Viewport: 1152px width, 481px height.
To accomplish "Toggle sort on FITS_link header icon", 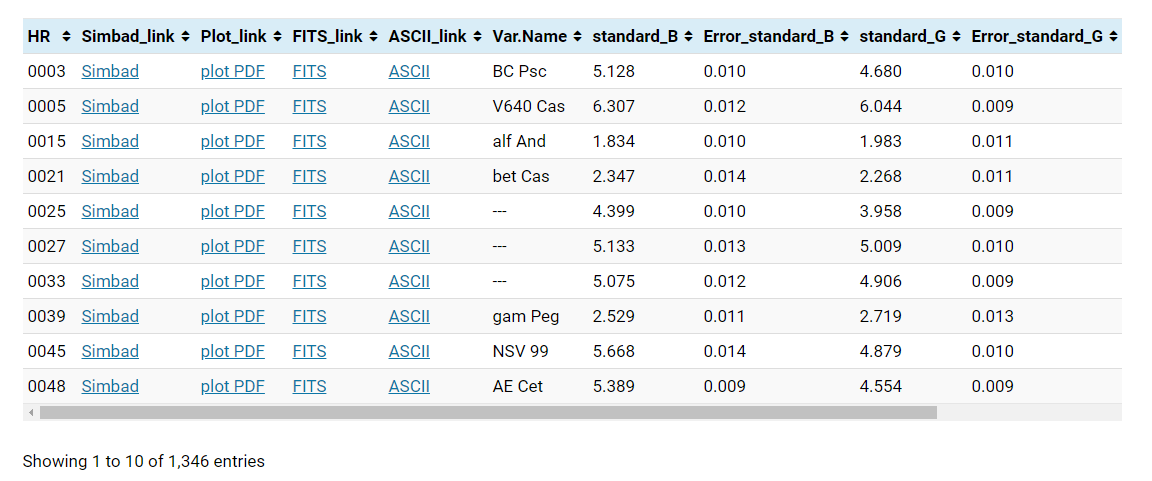I will pyautogui.click(x=373, y=36).
